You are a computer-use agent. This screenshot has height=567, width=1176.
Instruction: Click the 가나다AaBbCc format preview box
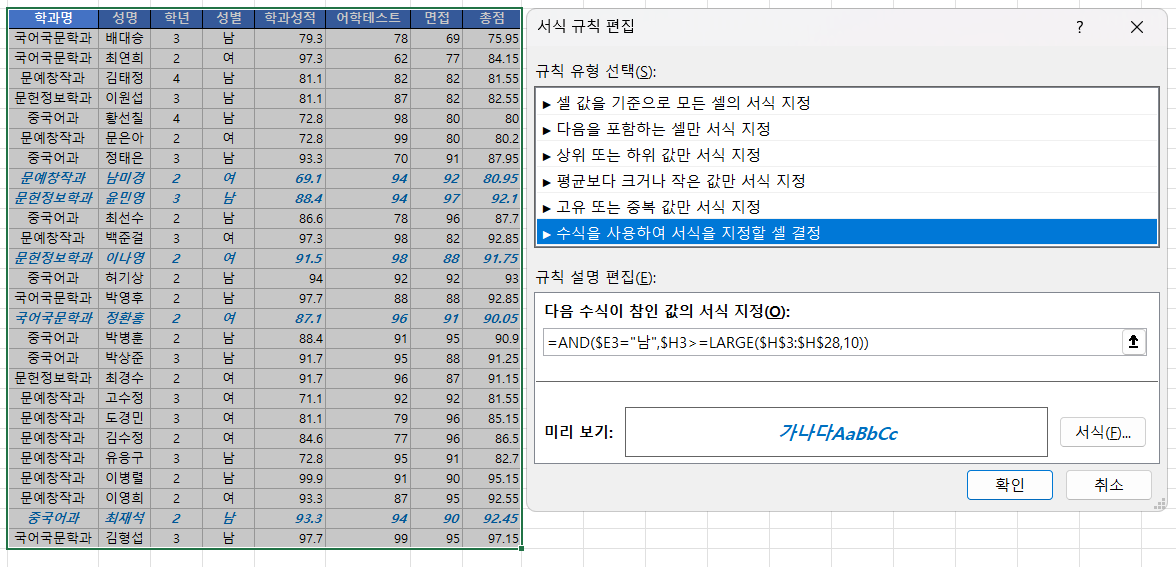coord(836,433)
